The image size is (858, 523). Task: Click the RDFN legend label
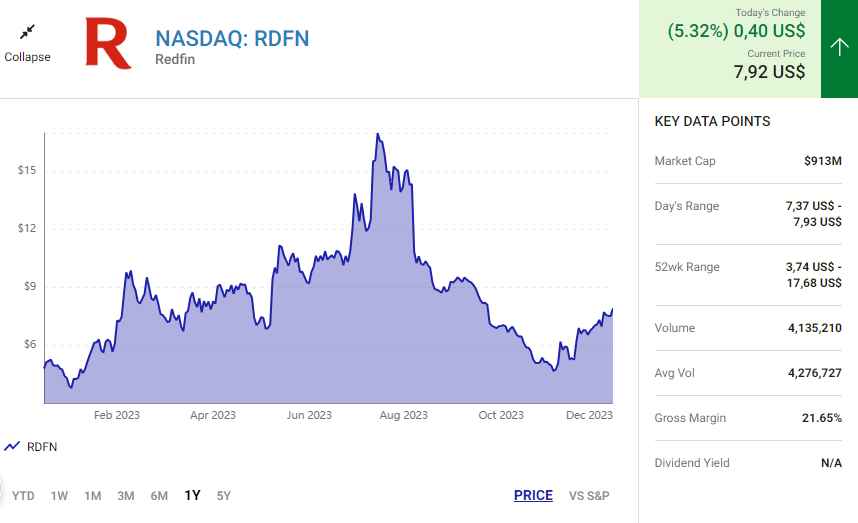42,447
